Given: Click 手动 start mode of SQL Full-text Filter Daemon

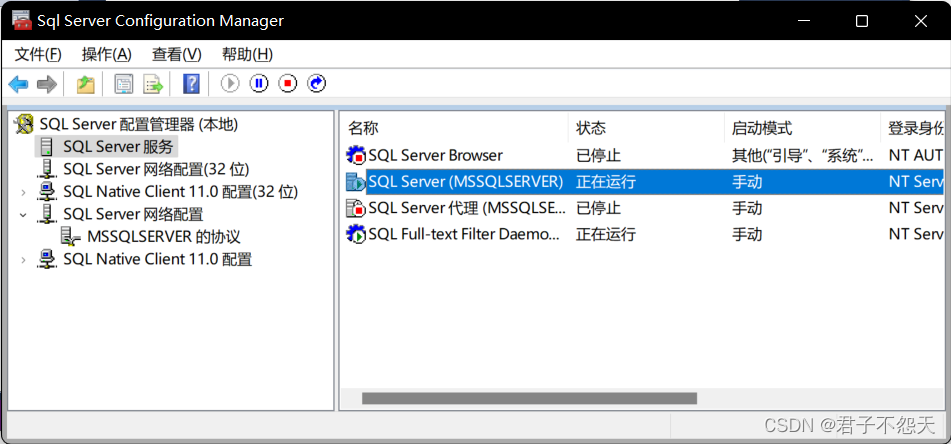Looking at the screenshot, I should [x=747, y=234].
